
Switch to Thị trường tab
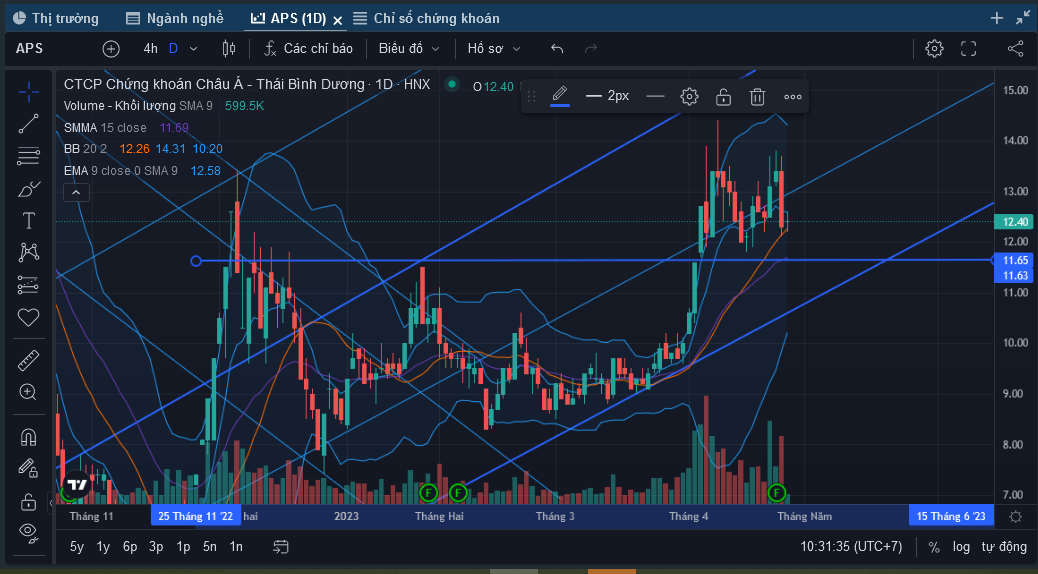(x=56, y=19)
